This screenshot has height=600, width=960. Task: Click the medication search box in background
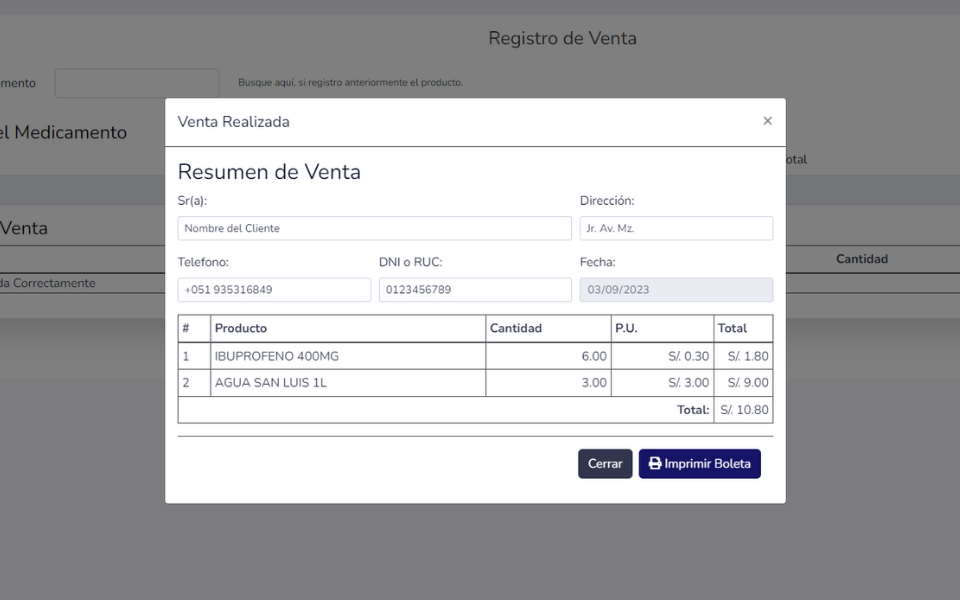[137, 83]
